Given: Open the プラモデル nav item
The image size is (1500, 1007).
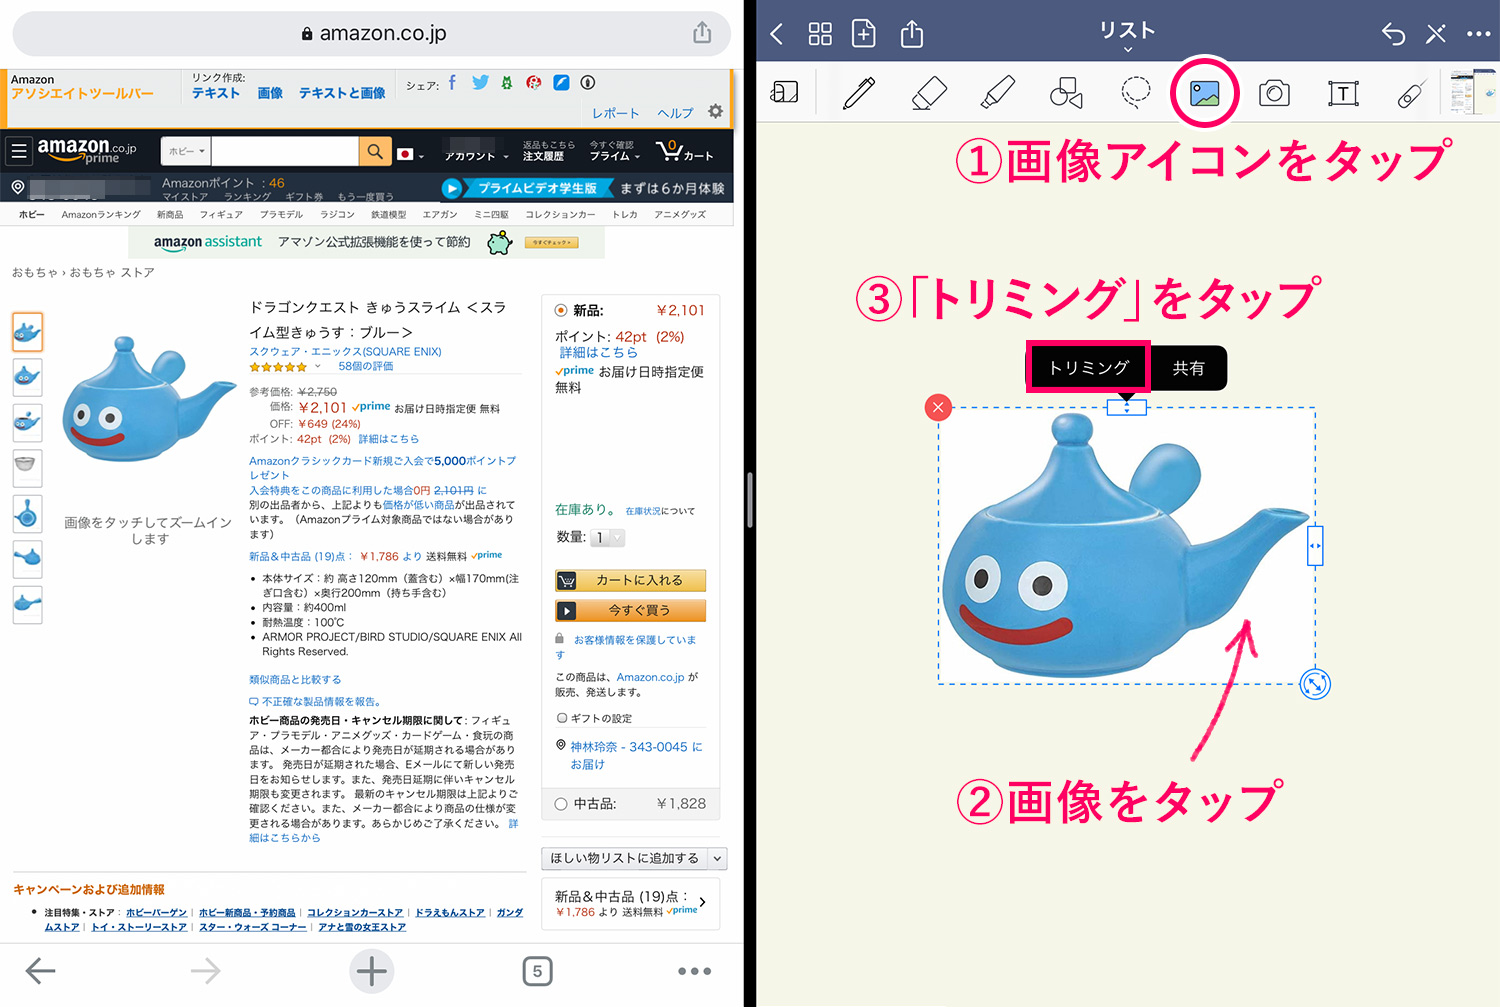Looking at the screenshot, I should pos(281,214).
